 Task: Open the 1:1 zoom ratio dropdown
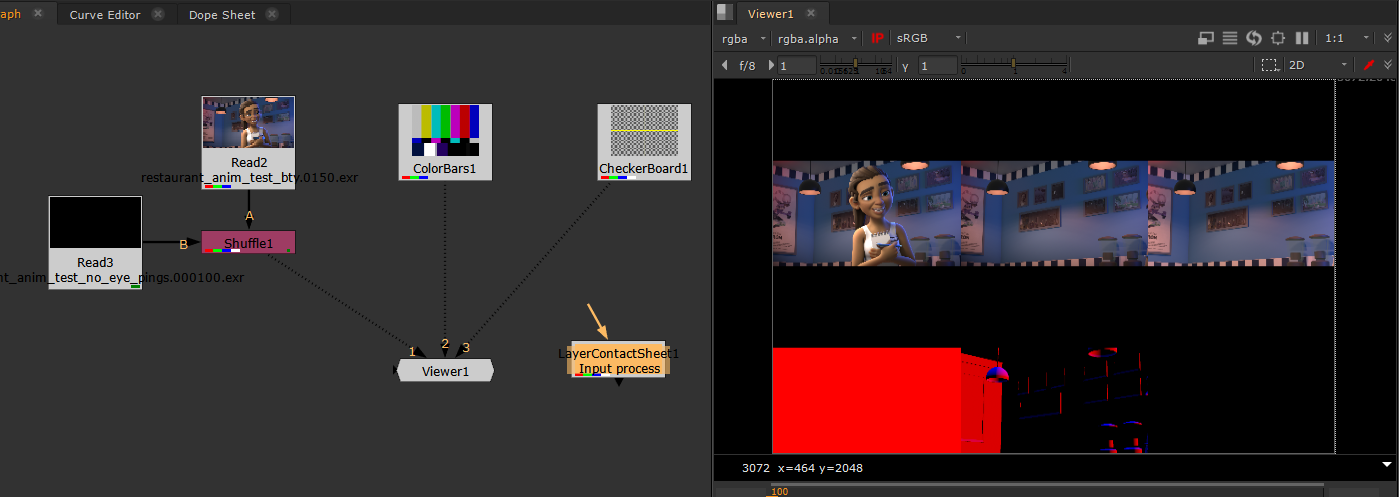[x=1346, y=38]
